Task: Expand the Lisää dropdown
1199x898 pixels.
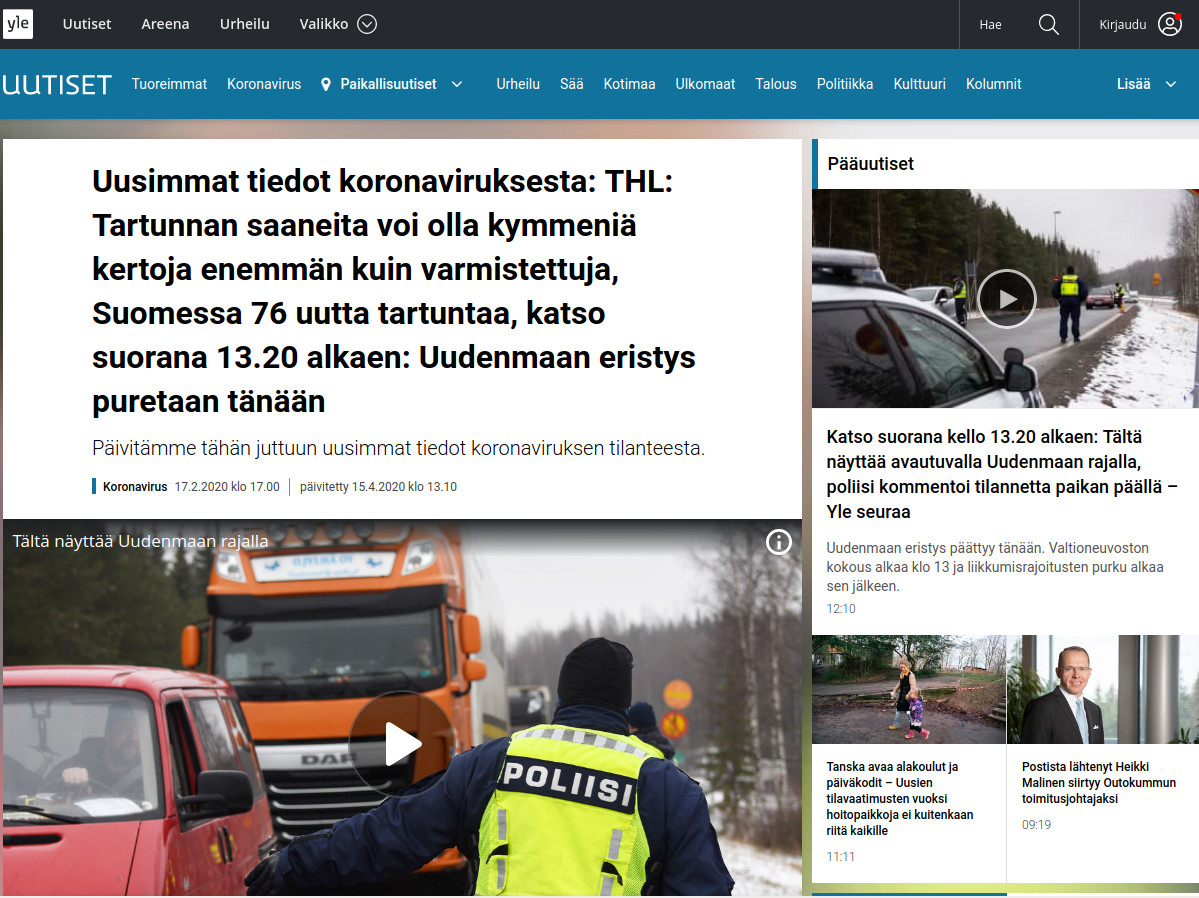Action: click(1171, 85)
